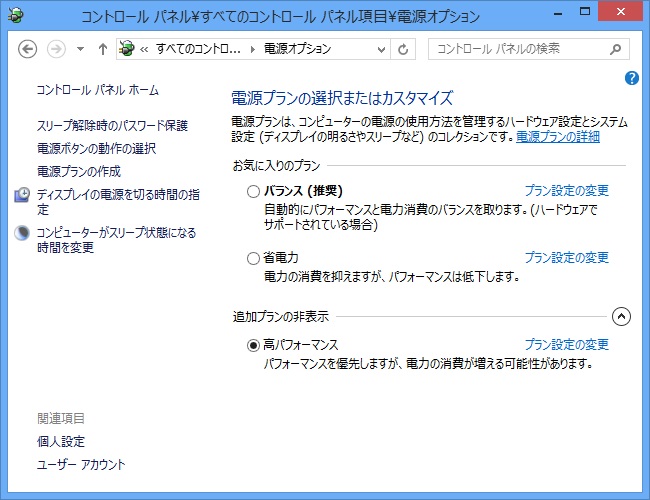650x500 pixels.
Task: Click the back navigation arrow
Action: coord(28,49)
